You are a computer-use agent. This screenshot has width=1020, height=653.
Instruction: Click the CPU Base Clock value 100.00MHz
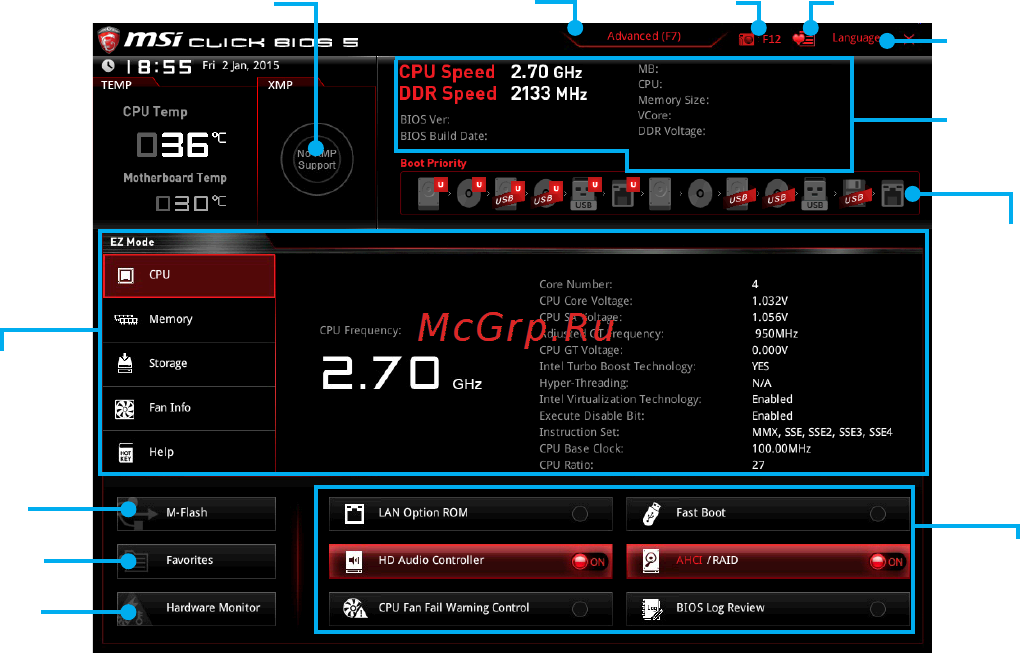(781, 449)
